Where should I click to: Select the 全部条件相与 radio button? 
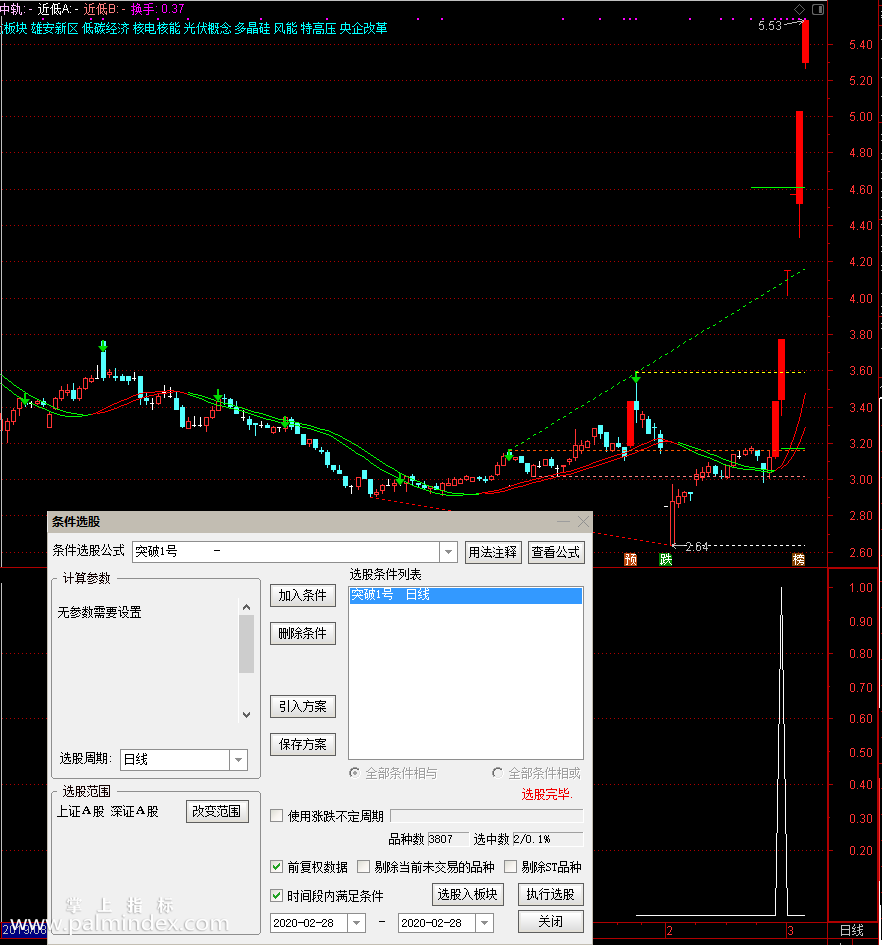354,773
